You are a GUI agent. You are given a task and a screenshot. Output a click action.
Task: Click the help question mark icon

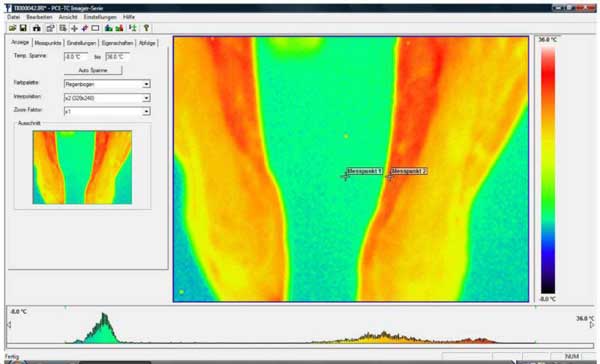146,28
